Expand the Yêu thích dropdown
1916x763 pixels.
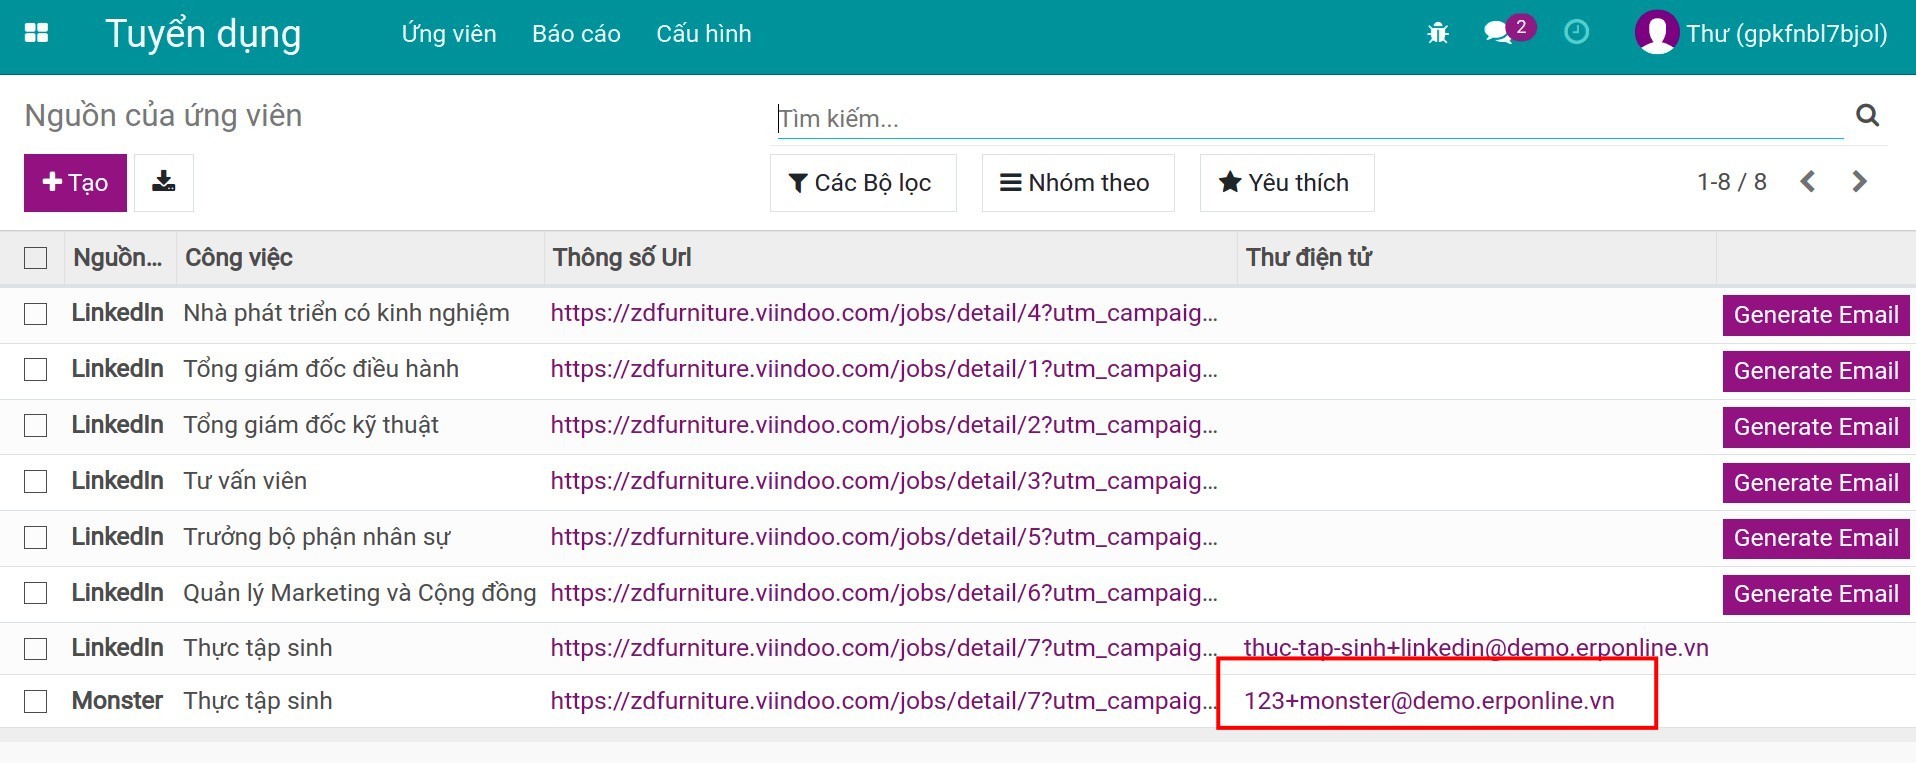click(1286, 183)
